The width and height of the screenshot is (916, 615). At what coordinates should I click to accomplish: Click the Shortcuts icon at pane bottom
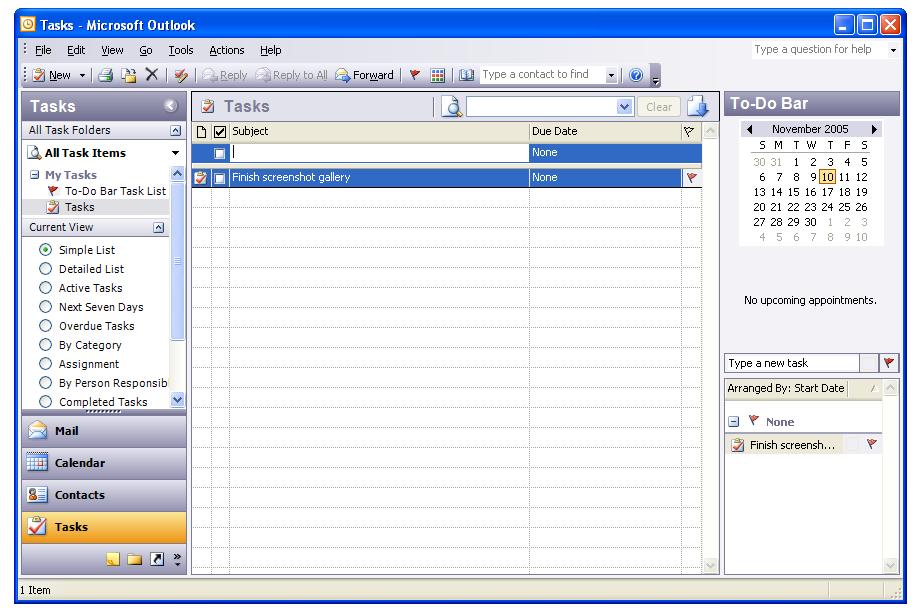point(157,559)
